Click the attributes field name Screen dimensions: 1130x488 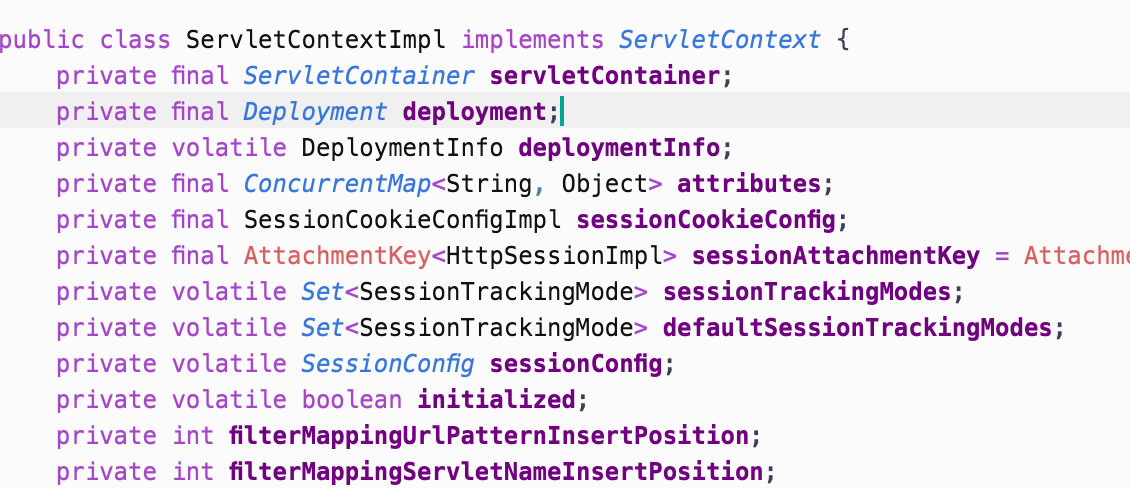(x=749, y=184)
